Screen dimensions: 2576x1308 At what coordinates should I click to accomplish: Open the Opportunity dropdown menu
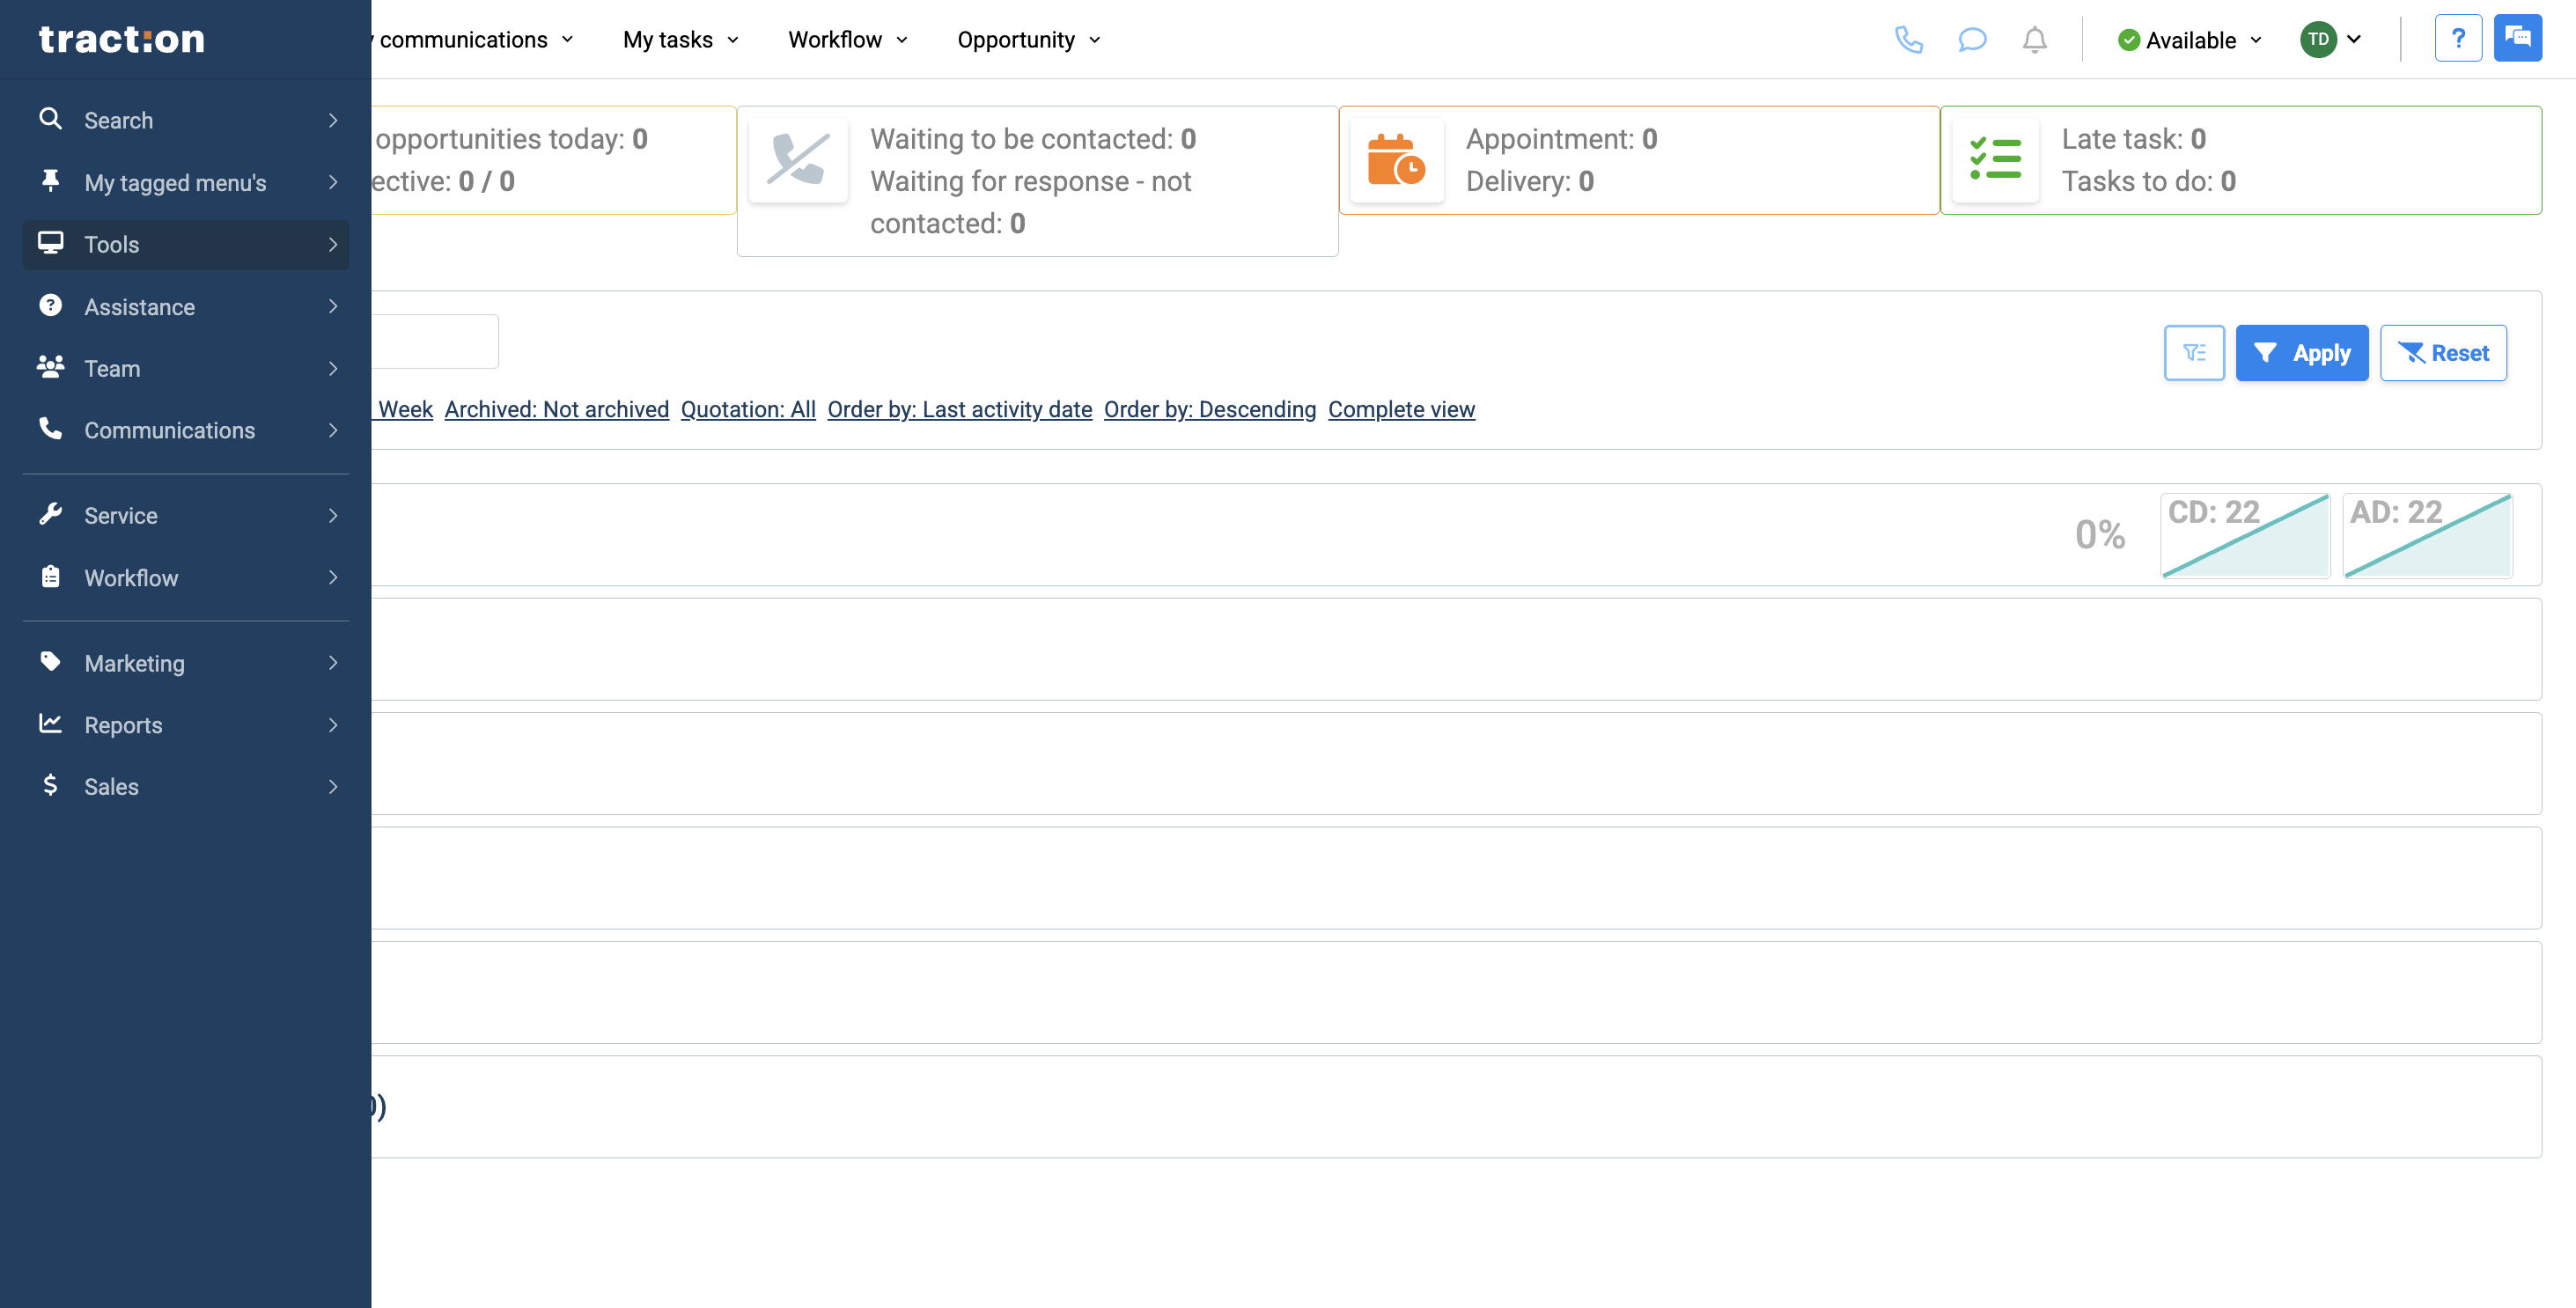coord(1028,39)
